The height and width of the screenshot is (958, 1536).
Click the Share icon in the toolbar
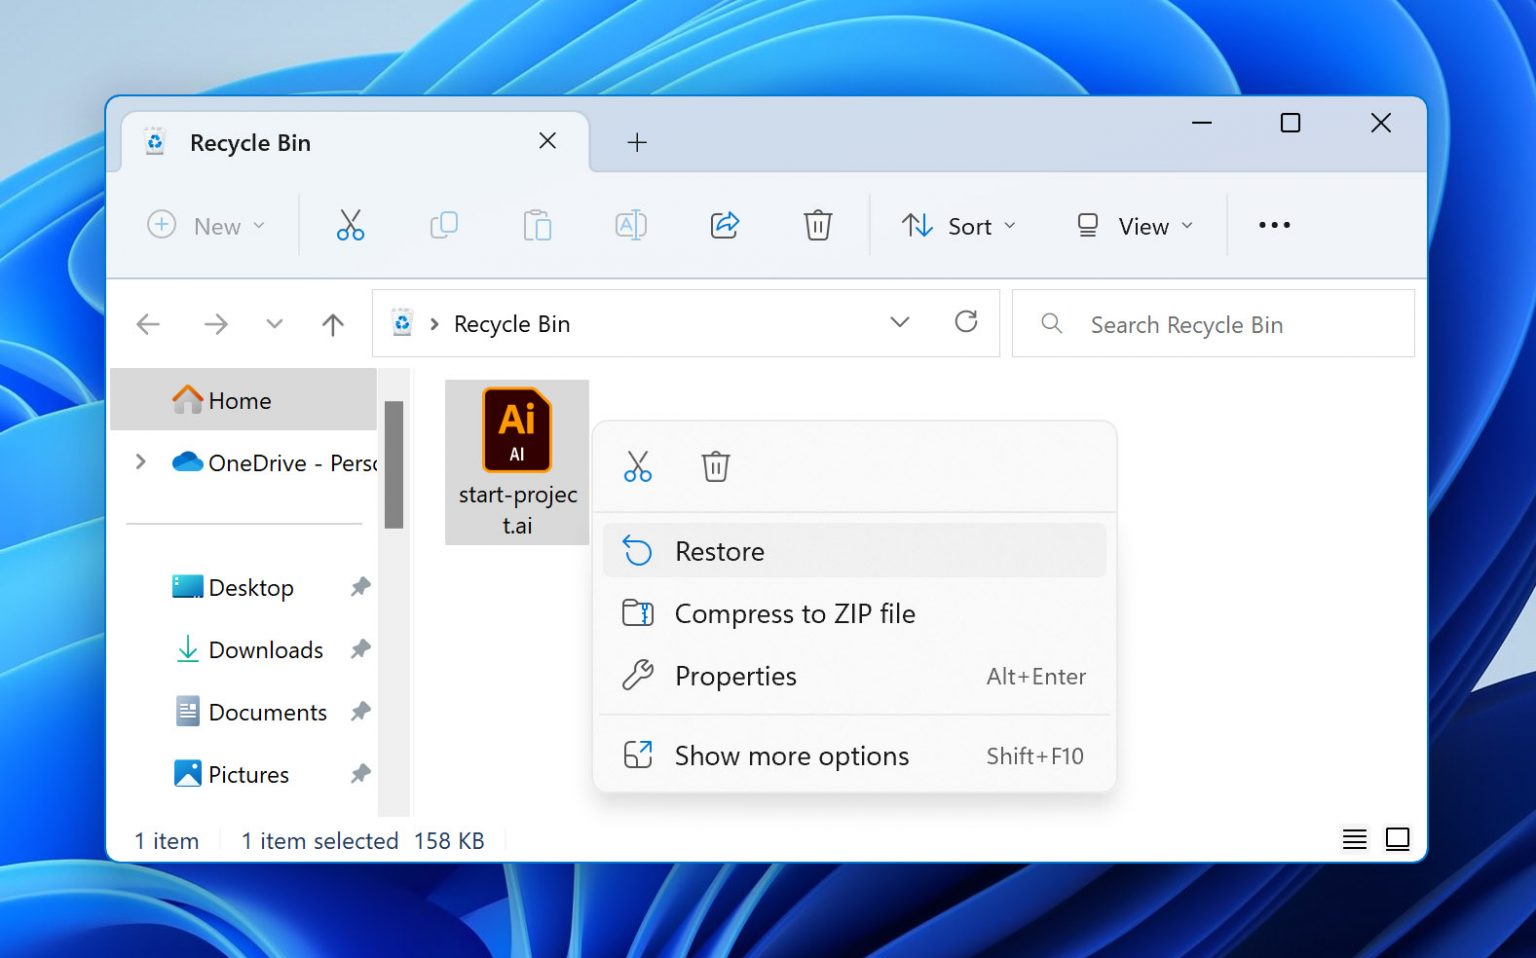(725, 225)
